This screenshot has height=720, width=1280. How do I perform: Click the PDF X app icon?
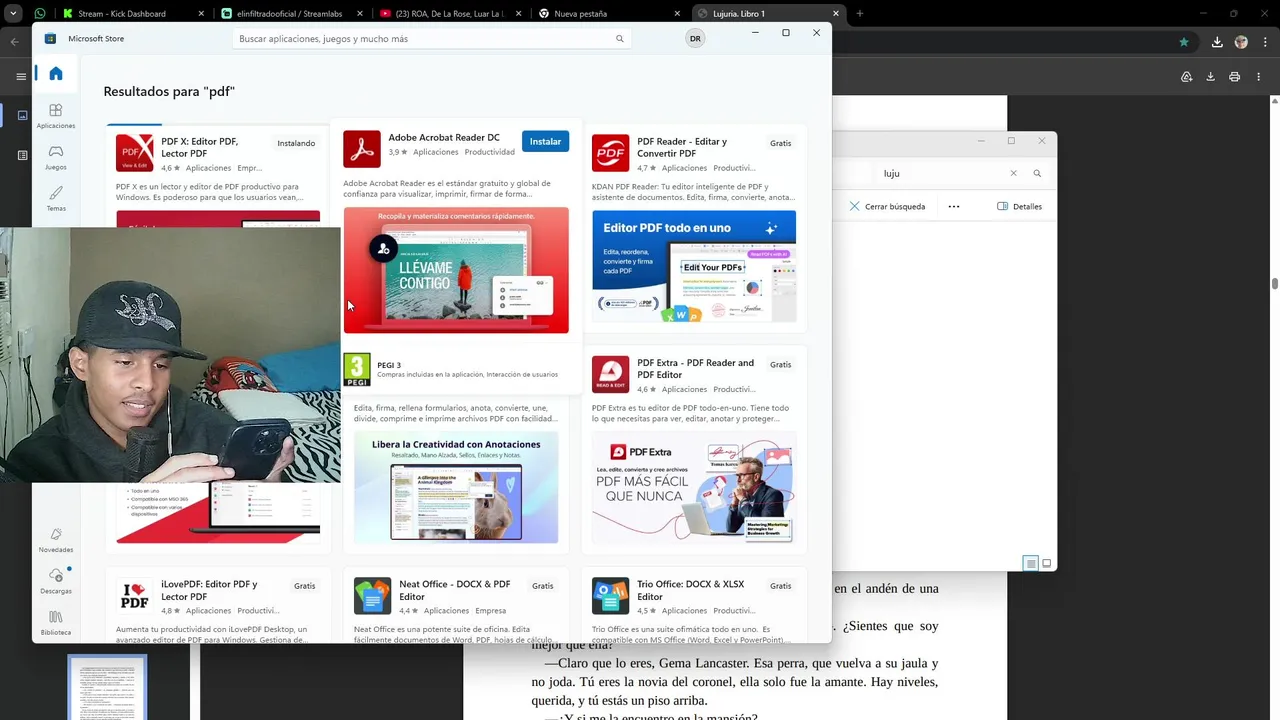(135, 153)
